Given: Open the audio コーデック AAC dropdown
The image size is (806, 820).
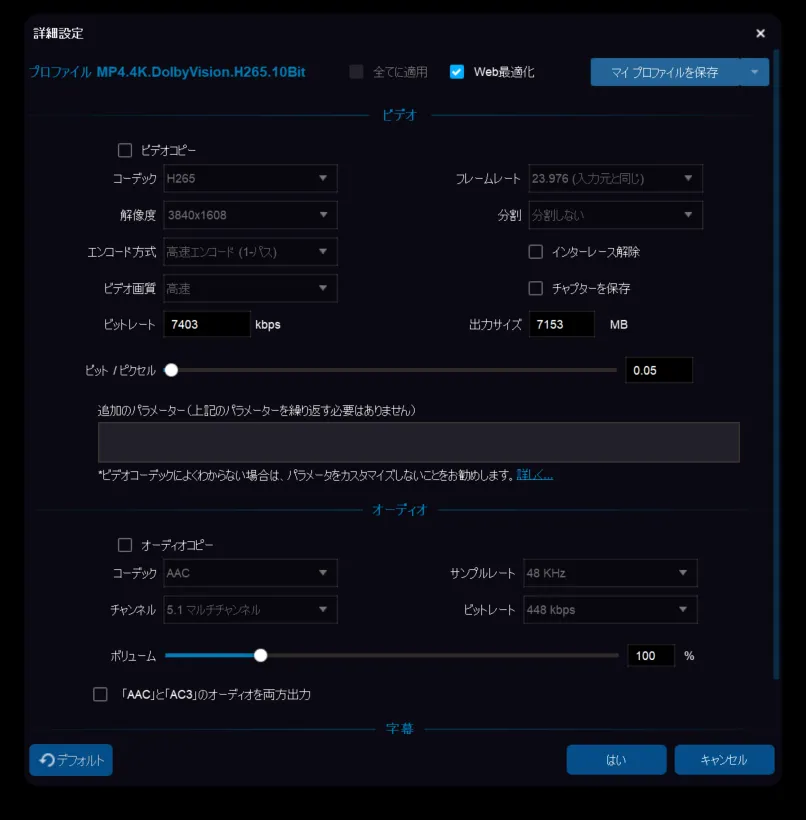Looking at the screenshot, I should (250, 573).
